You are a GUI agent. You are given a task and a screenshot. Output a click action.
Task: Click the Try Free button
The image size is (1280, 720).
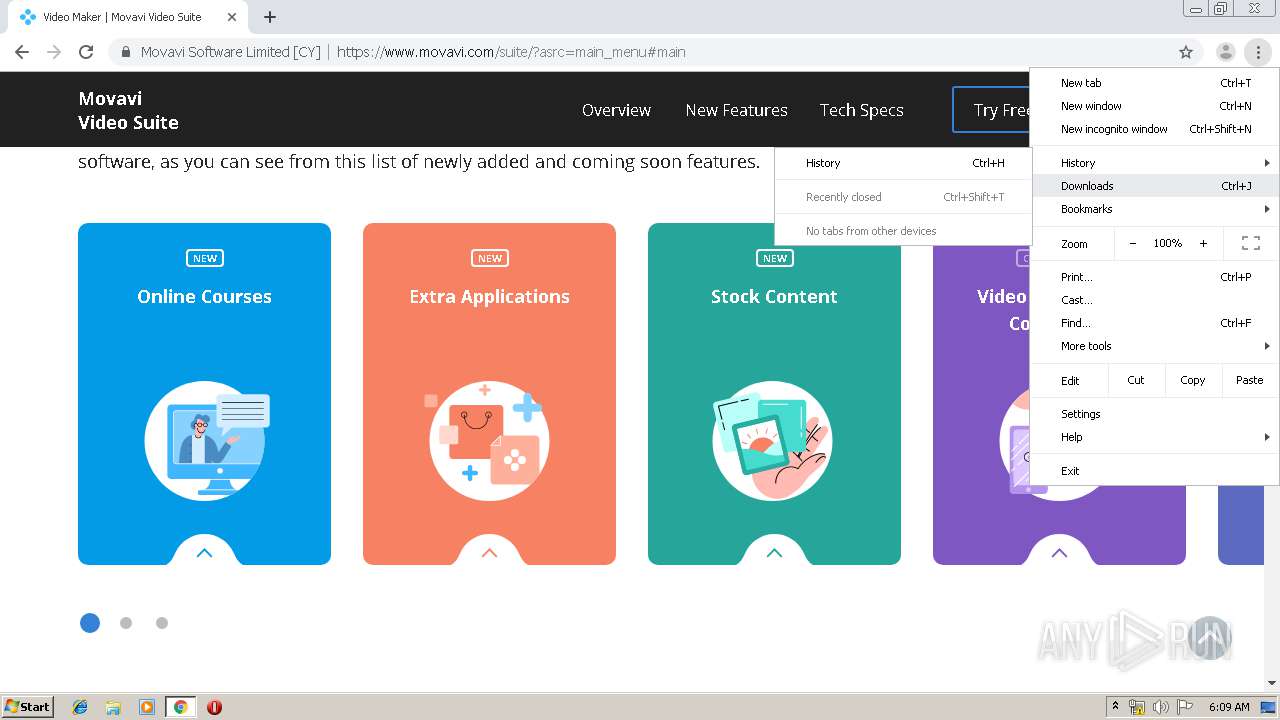point(992,110)
